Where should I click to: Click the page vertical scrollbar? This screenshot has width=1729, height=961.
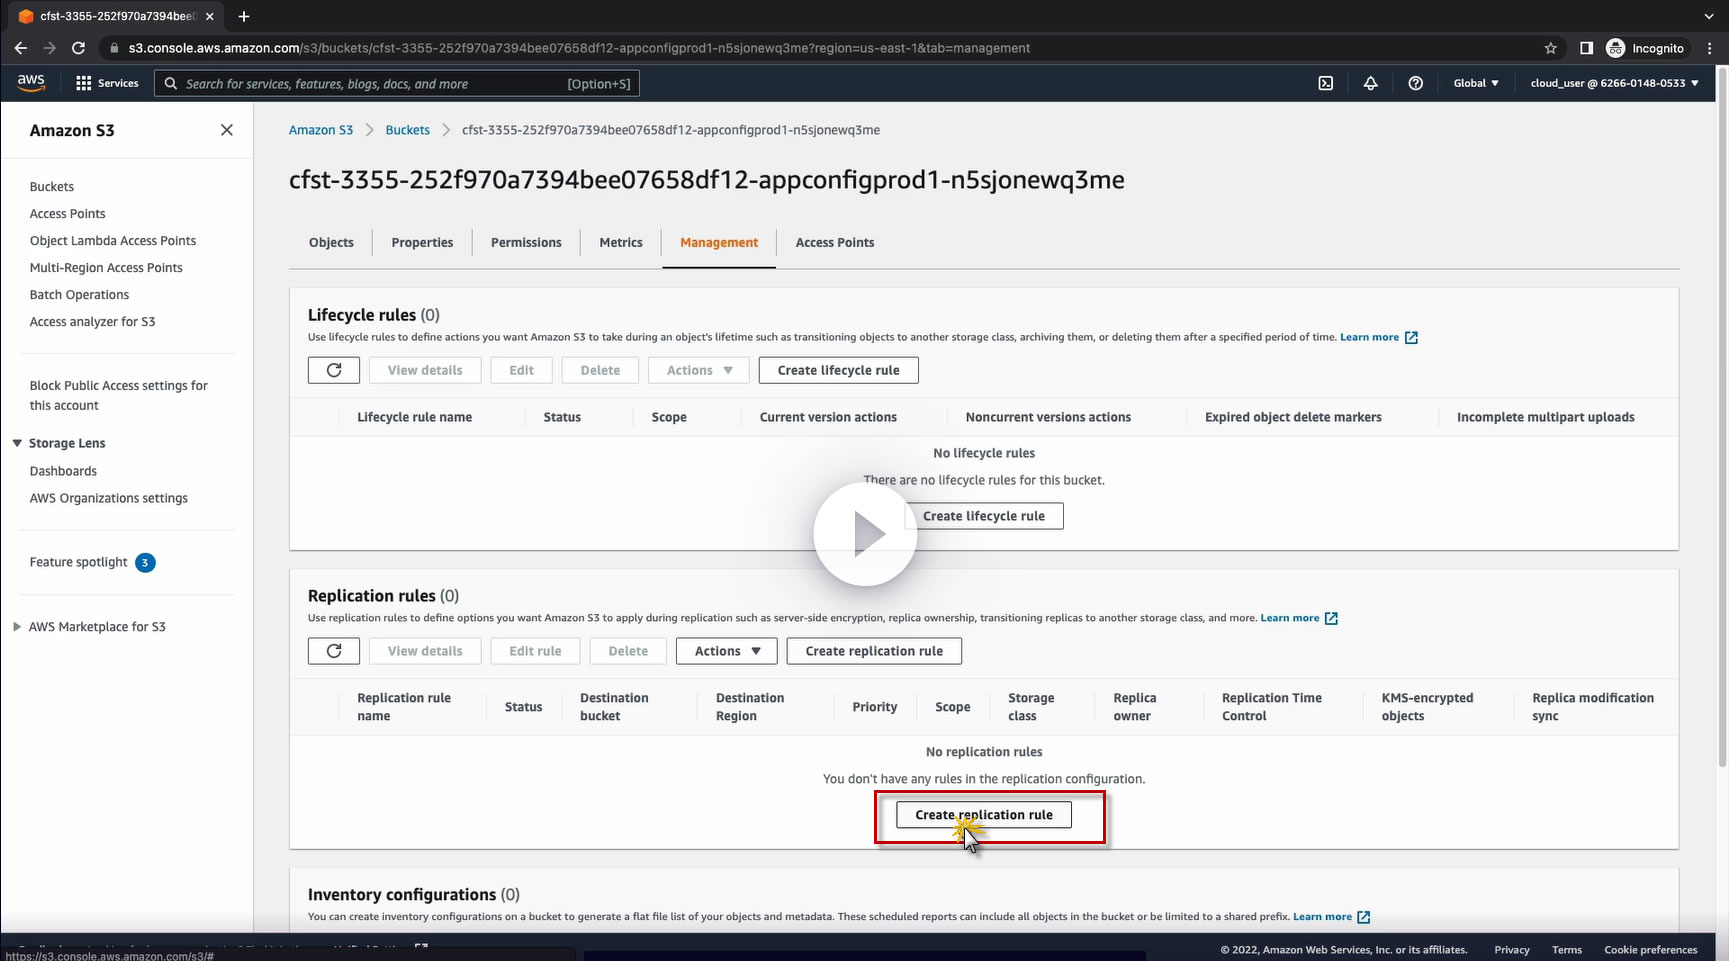point(1721,415)
